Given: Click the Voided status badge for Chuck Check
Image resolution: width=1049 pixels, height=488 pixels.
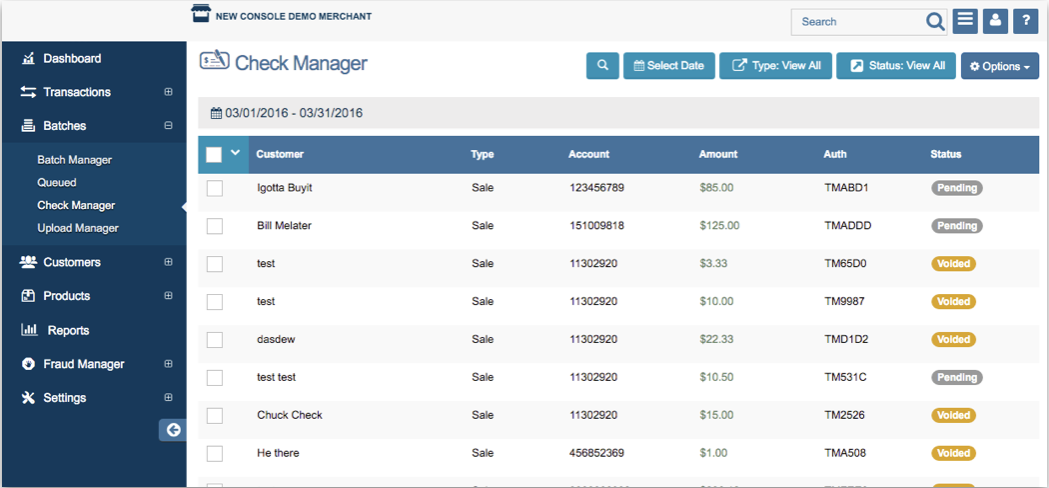Looking at the screenshot, I should coord(953,415).
